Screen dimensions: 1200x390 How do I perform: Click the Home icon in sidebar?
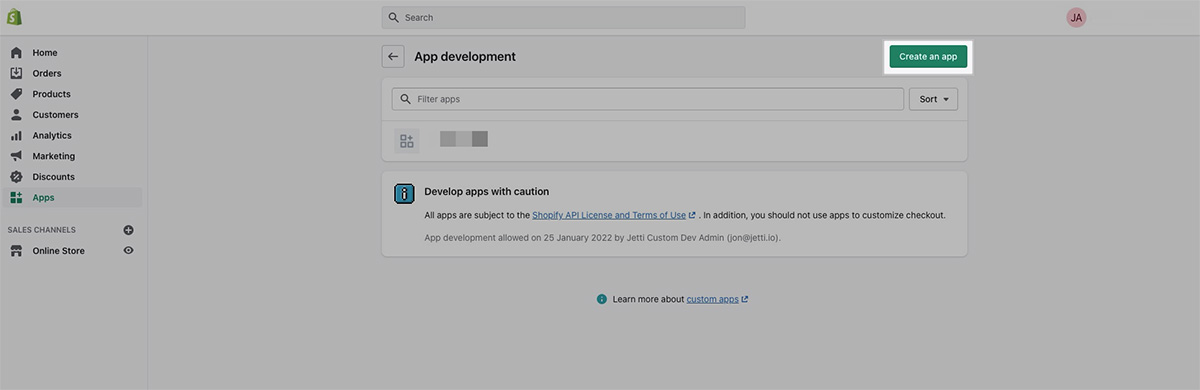16,52
